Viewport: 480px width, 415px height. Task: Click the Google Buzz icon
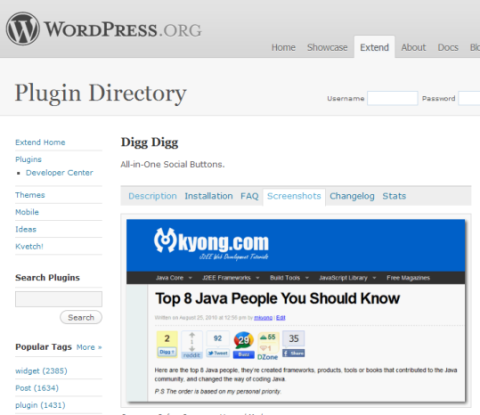244,345
